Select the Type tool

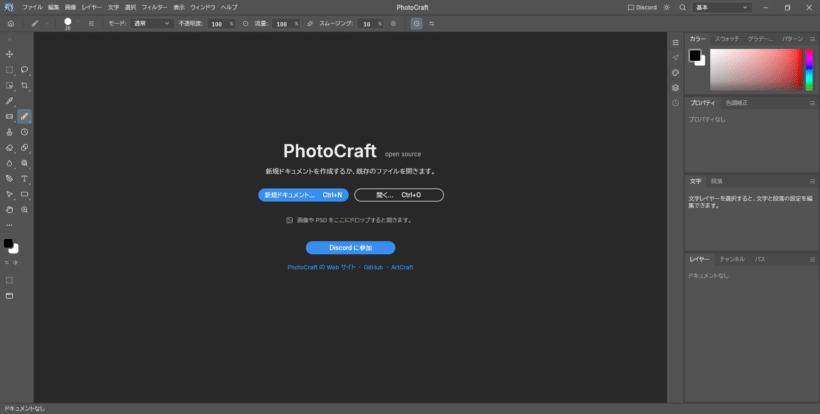tap(25, 179)
